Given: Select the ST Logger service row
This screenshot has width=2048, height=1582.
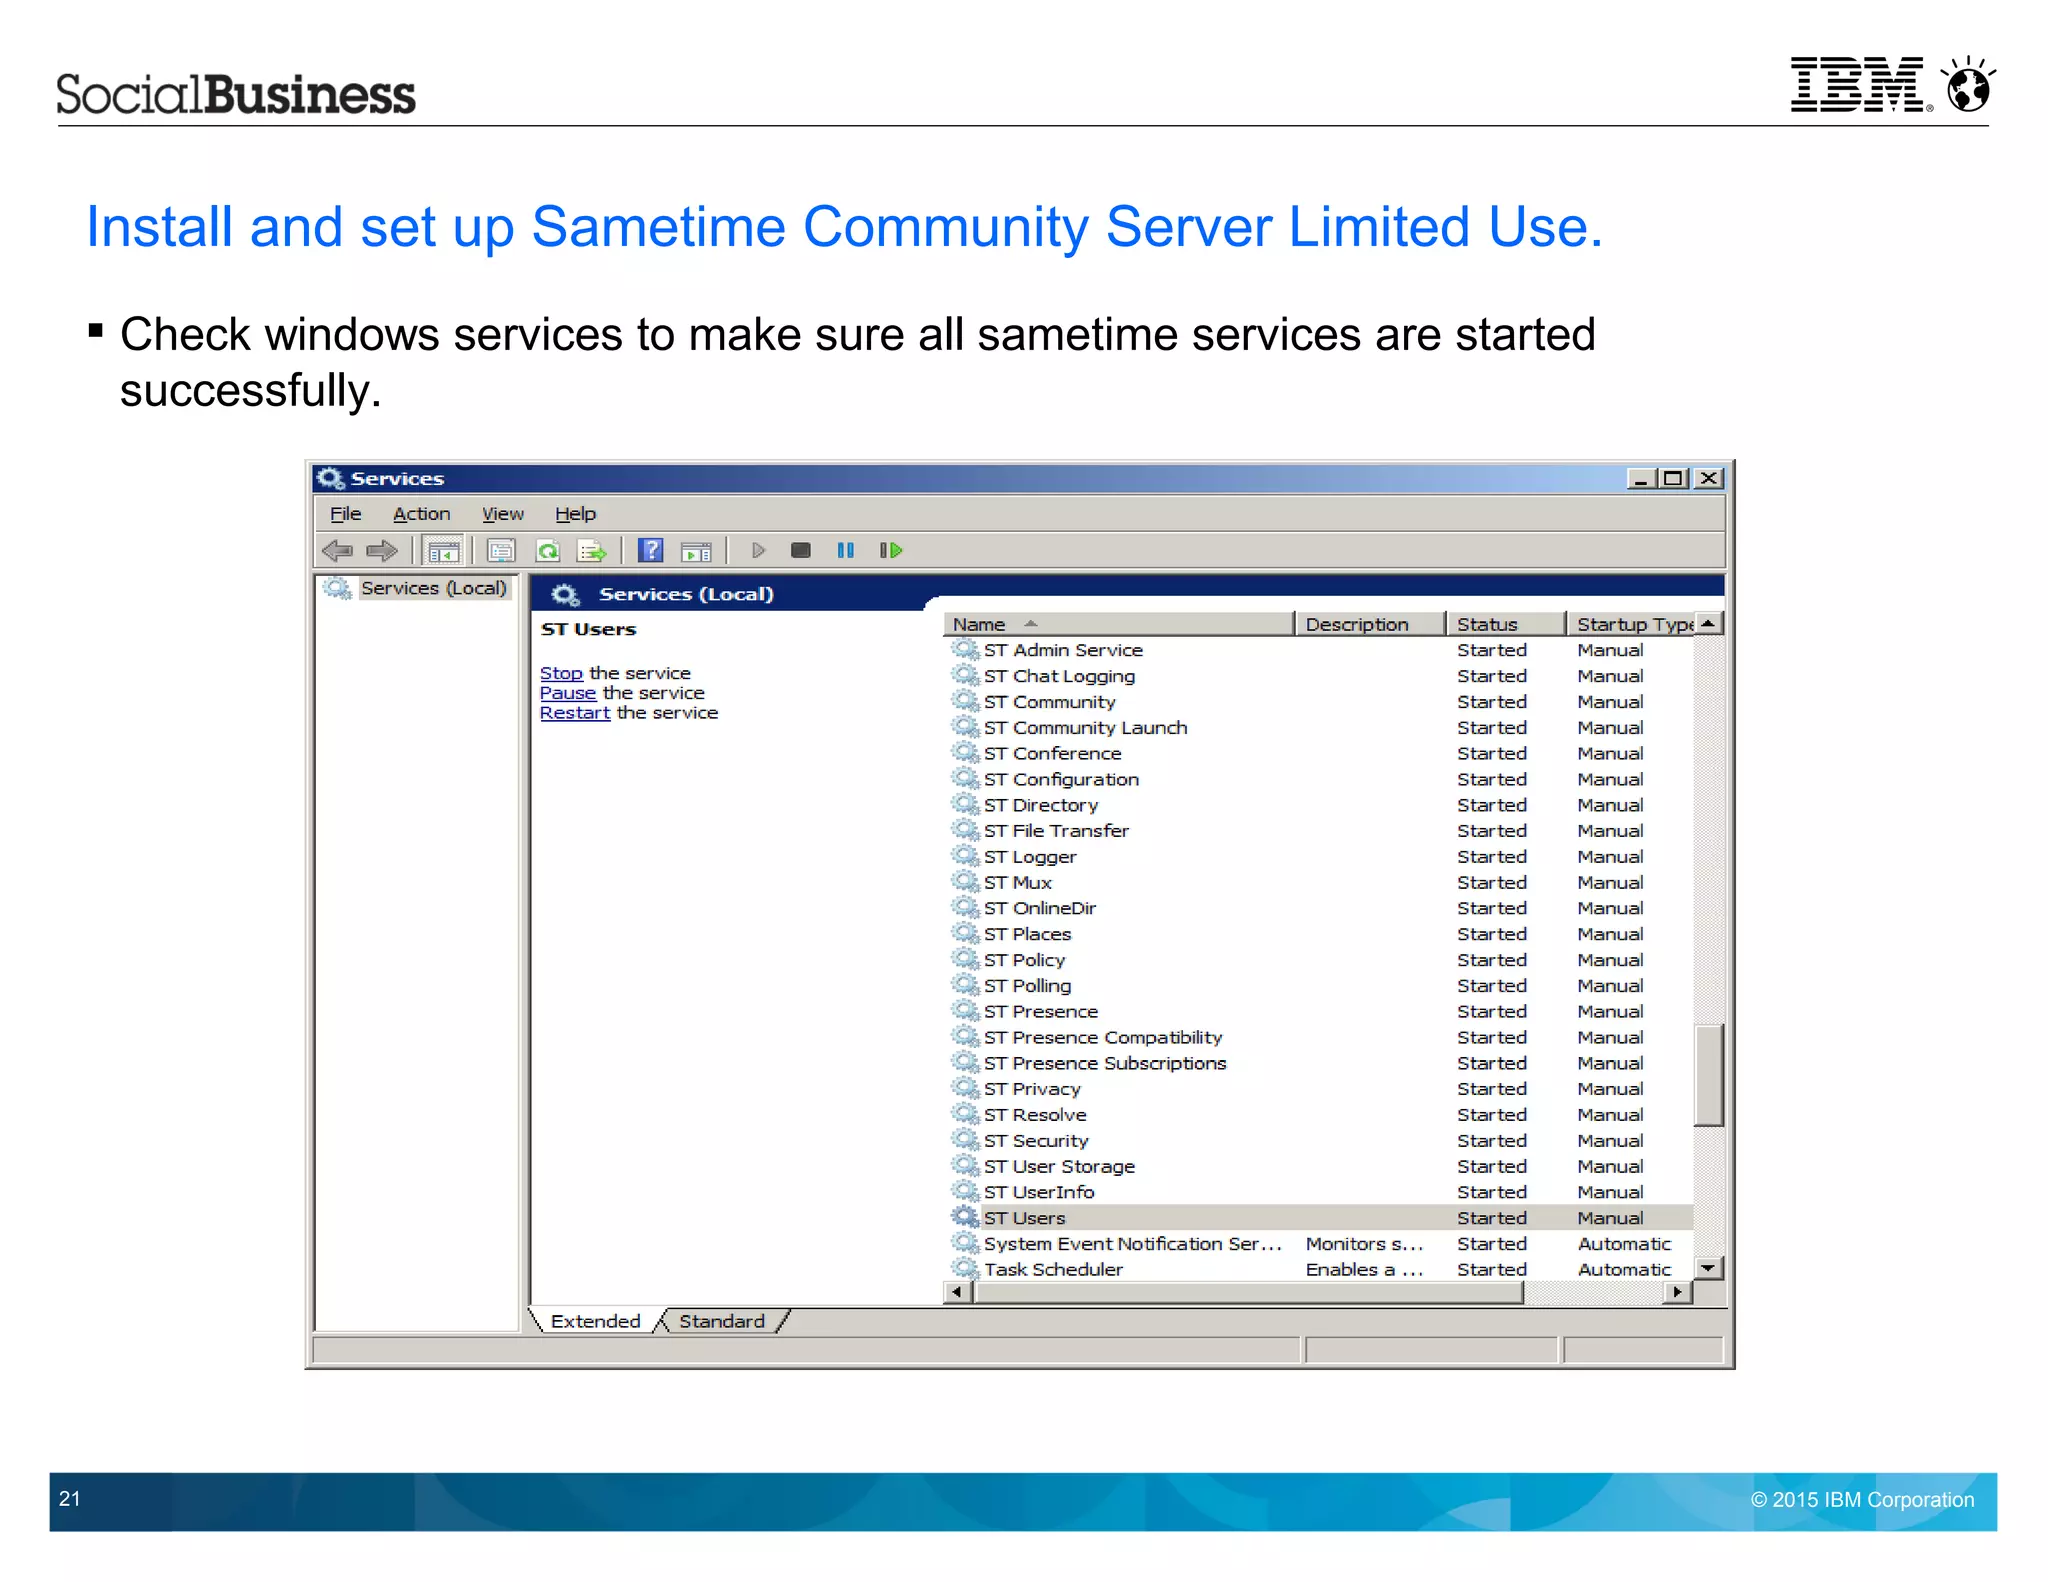Looking at the screenshot, I should click(x=1318, y=856).
